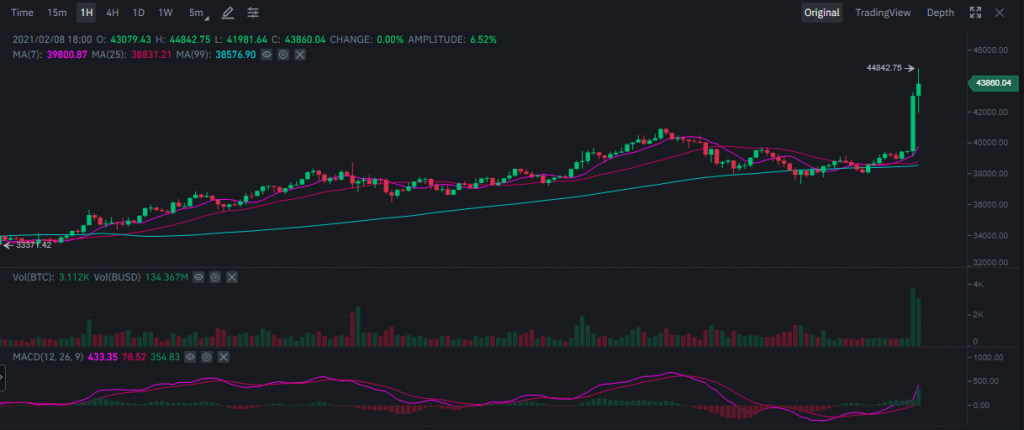Expand the 5m interval dropdown
The width and height of the screenshot is (1024, 430).
point(199,13)
